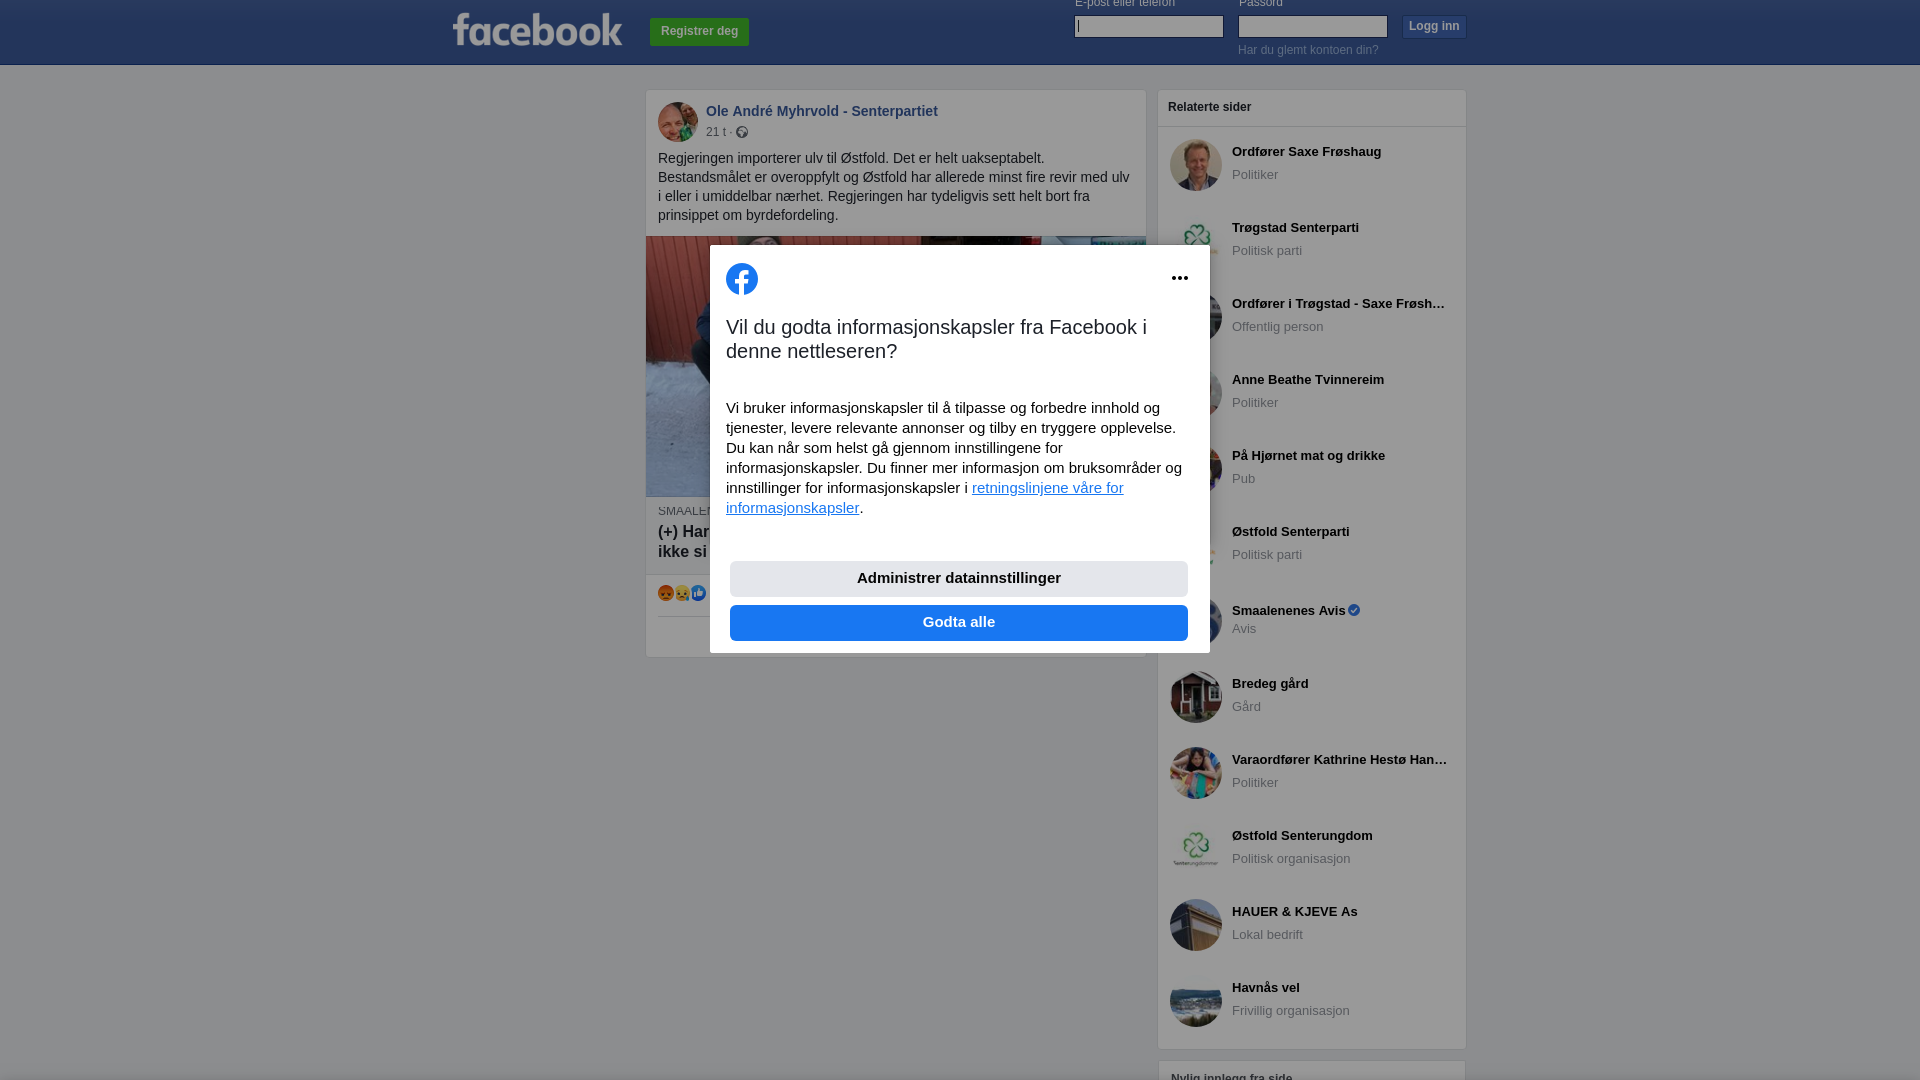Click the Facebook logo in header
This screenshot has width=1920, height=1080.
(x=537, y=30)
